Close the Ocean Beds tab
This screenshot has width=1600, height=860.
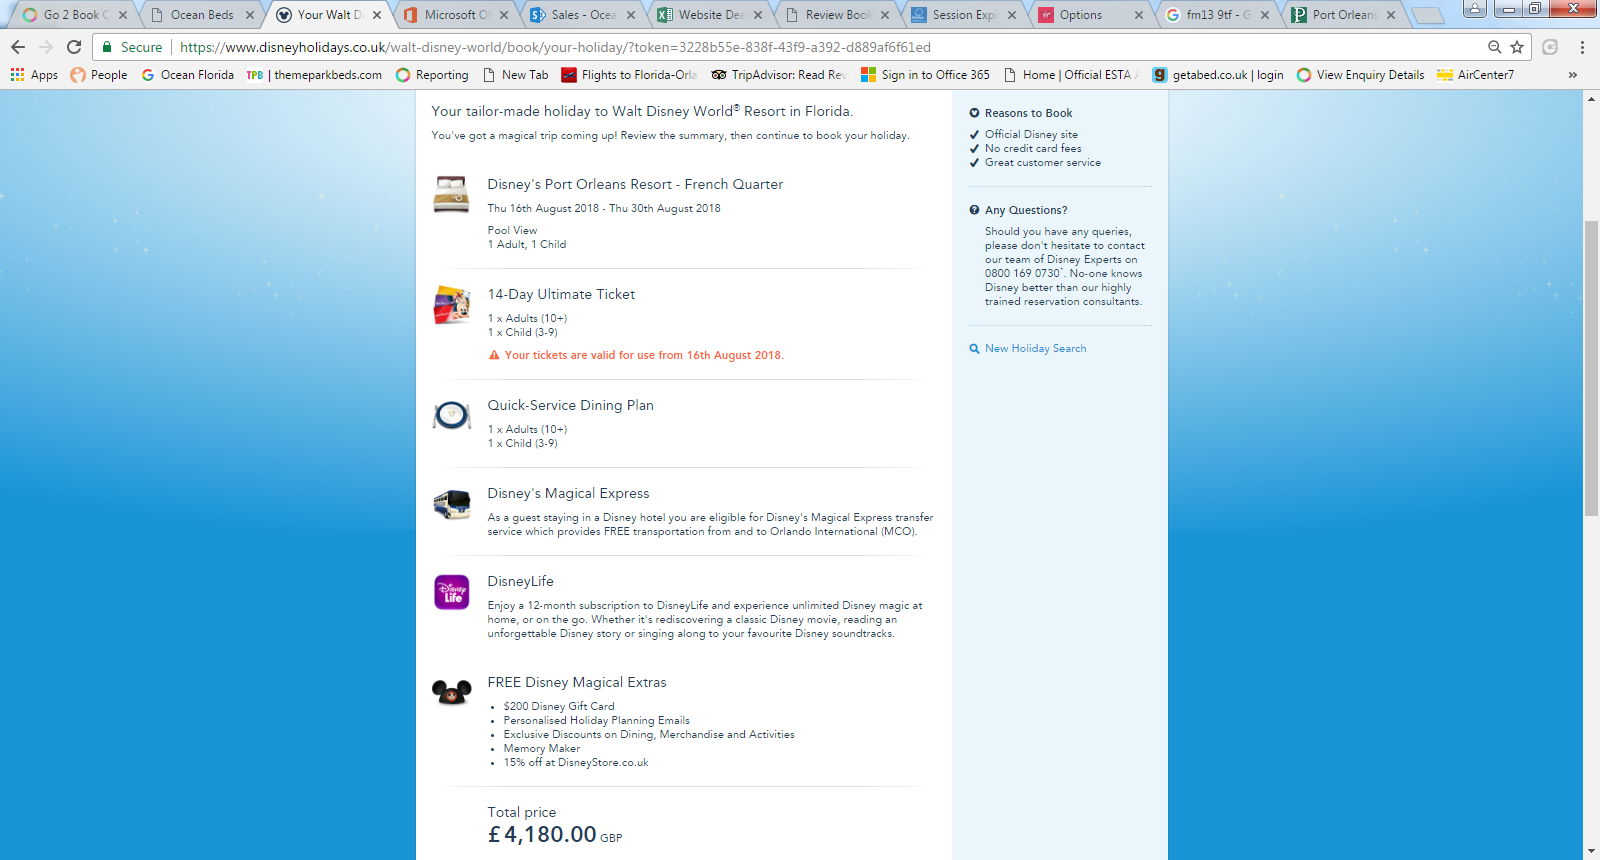click(250, 15)
